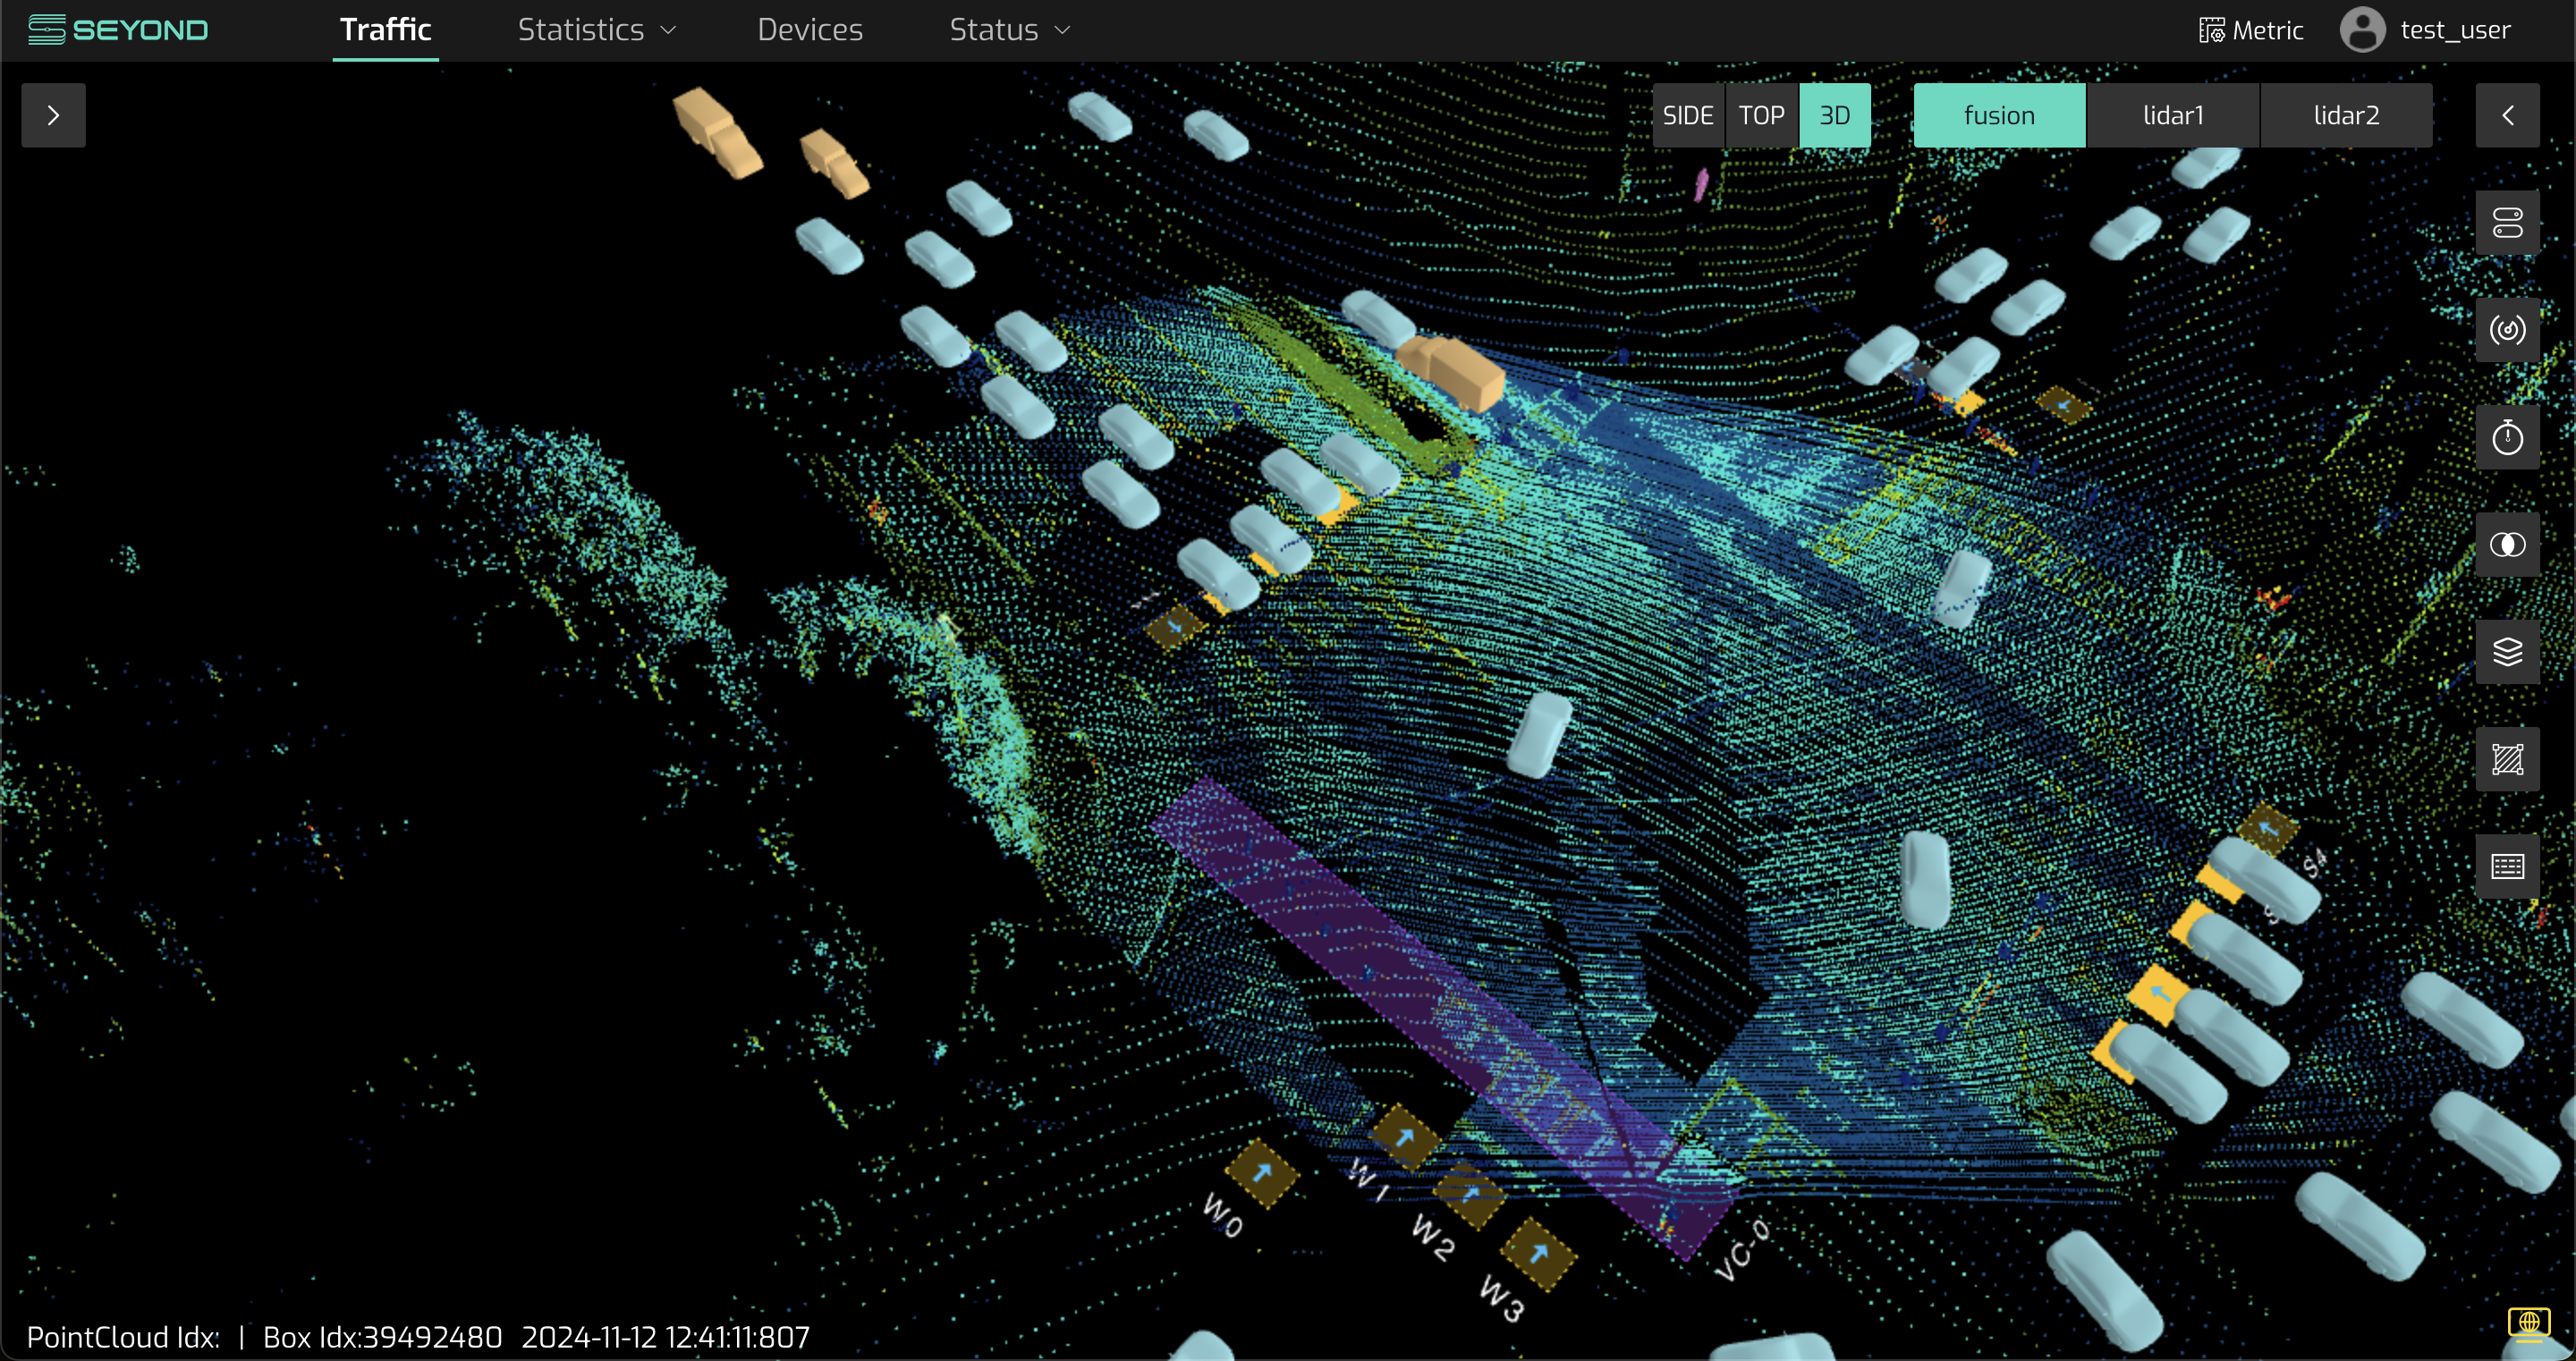Open the stopwatch timer tool
Screen dimensions: 2576x1361
pos(2506,437)
